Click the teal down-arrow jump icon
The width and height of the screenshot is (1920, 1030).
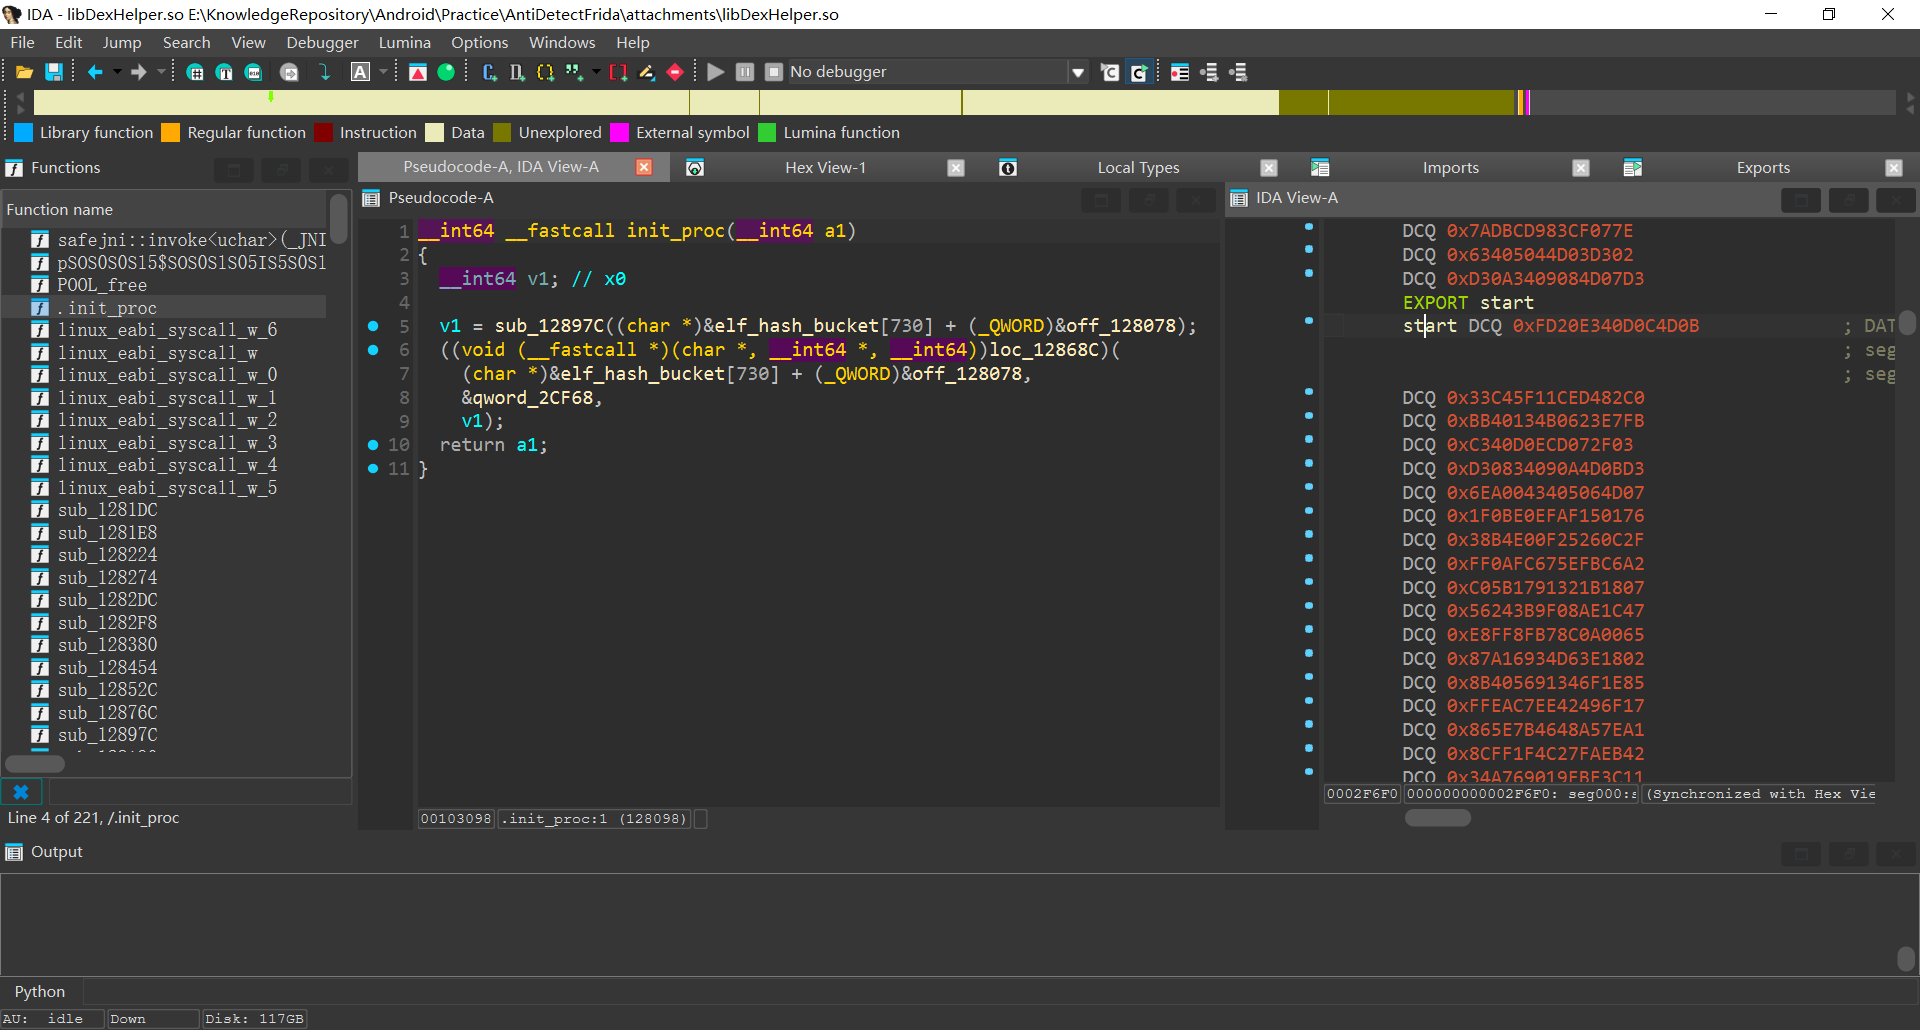[324, 72]
